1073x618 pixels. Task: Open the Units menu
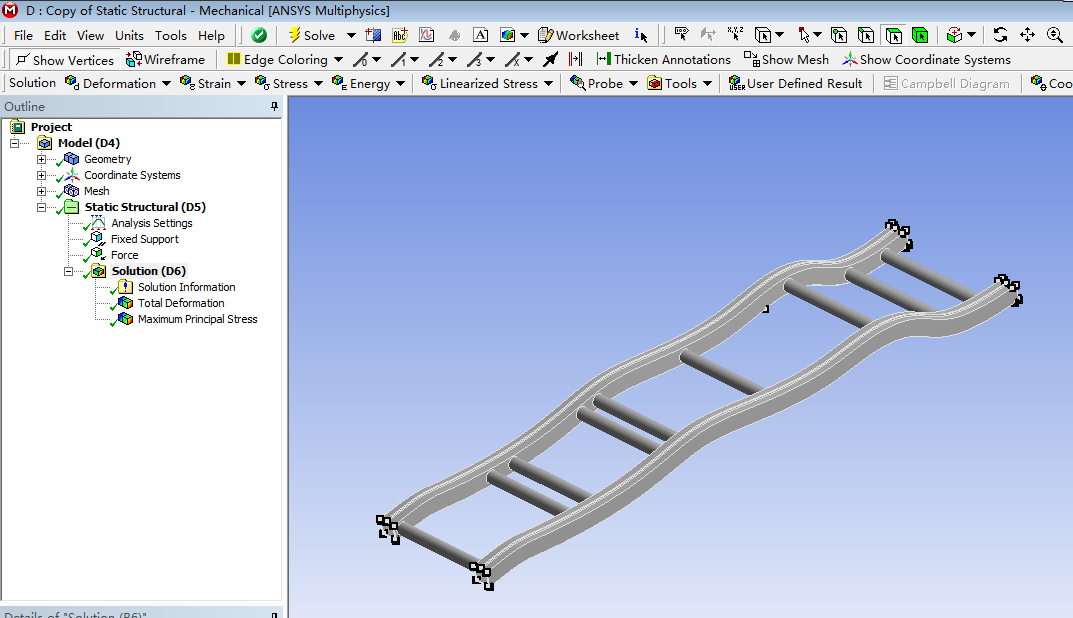point(129,36)
